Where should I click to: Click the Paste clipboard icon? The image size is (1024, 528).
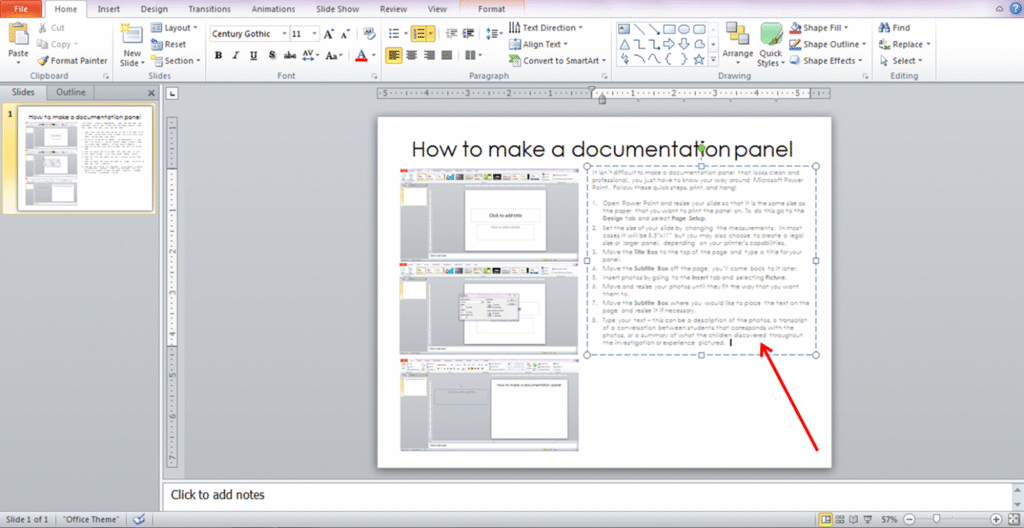click(x=18, y=34)
